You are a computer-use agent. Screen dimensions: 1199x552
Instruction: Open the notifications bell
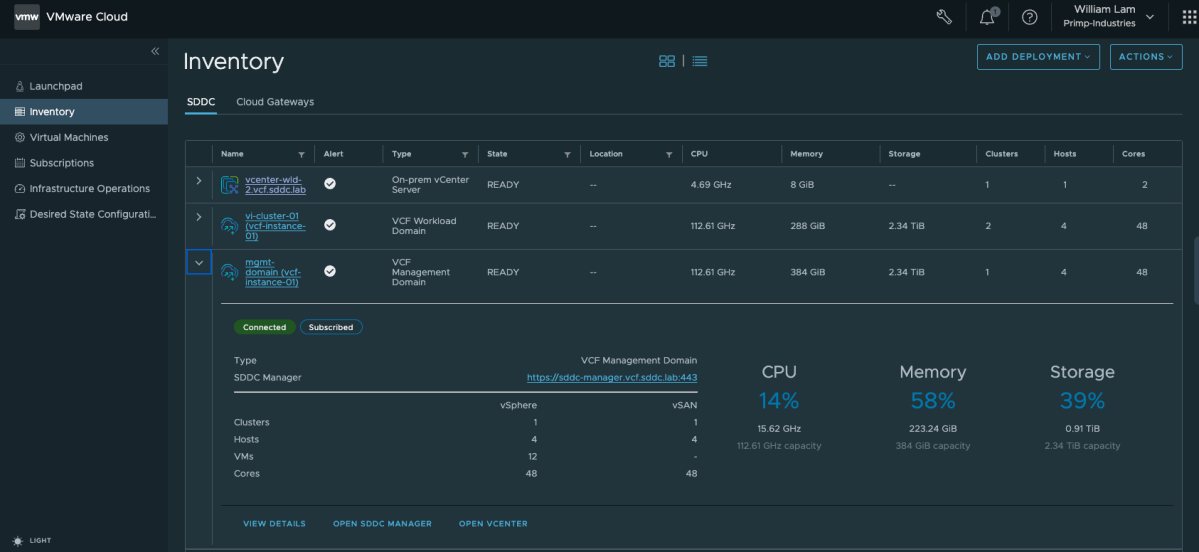pos(987,18)
